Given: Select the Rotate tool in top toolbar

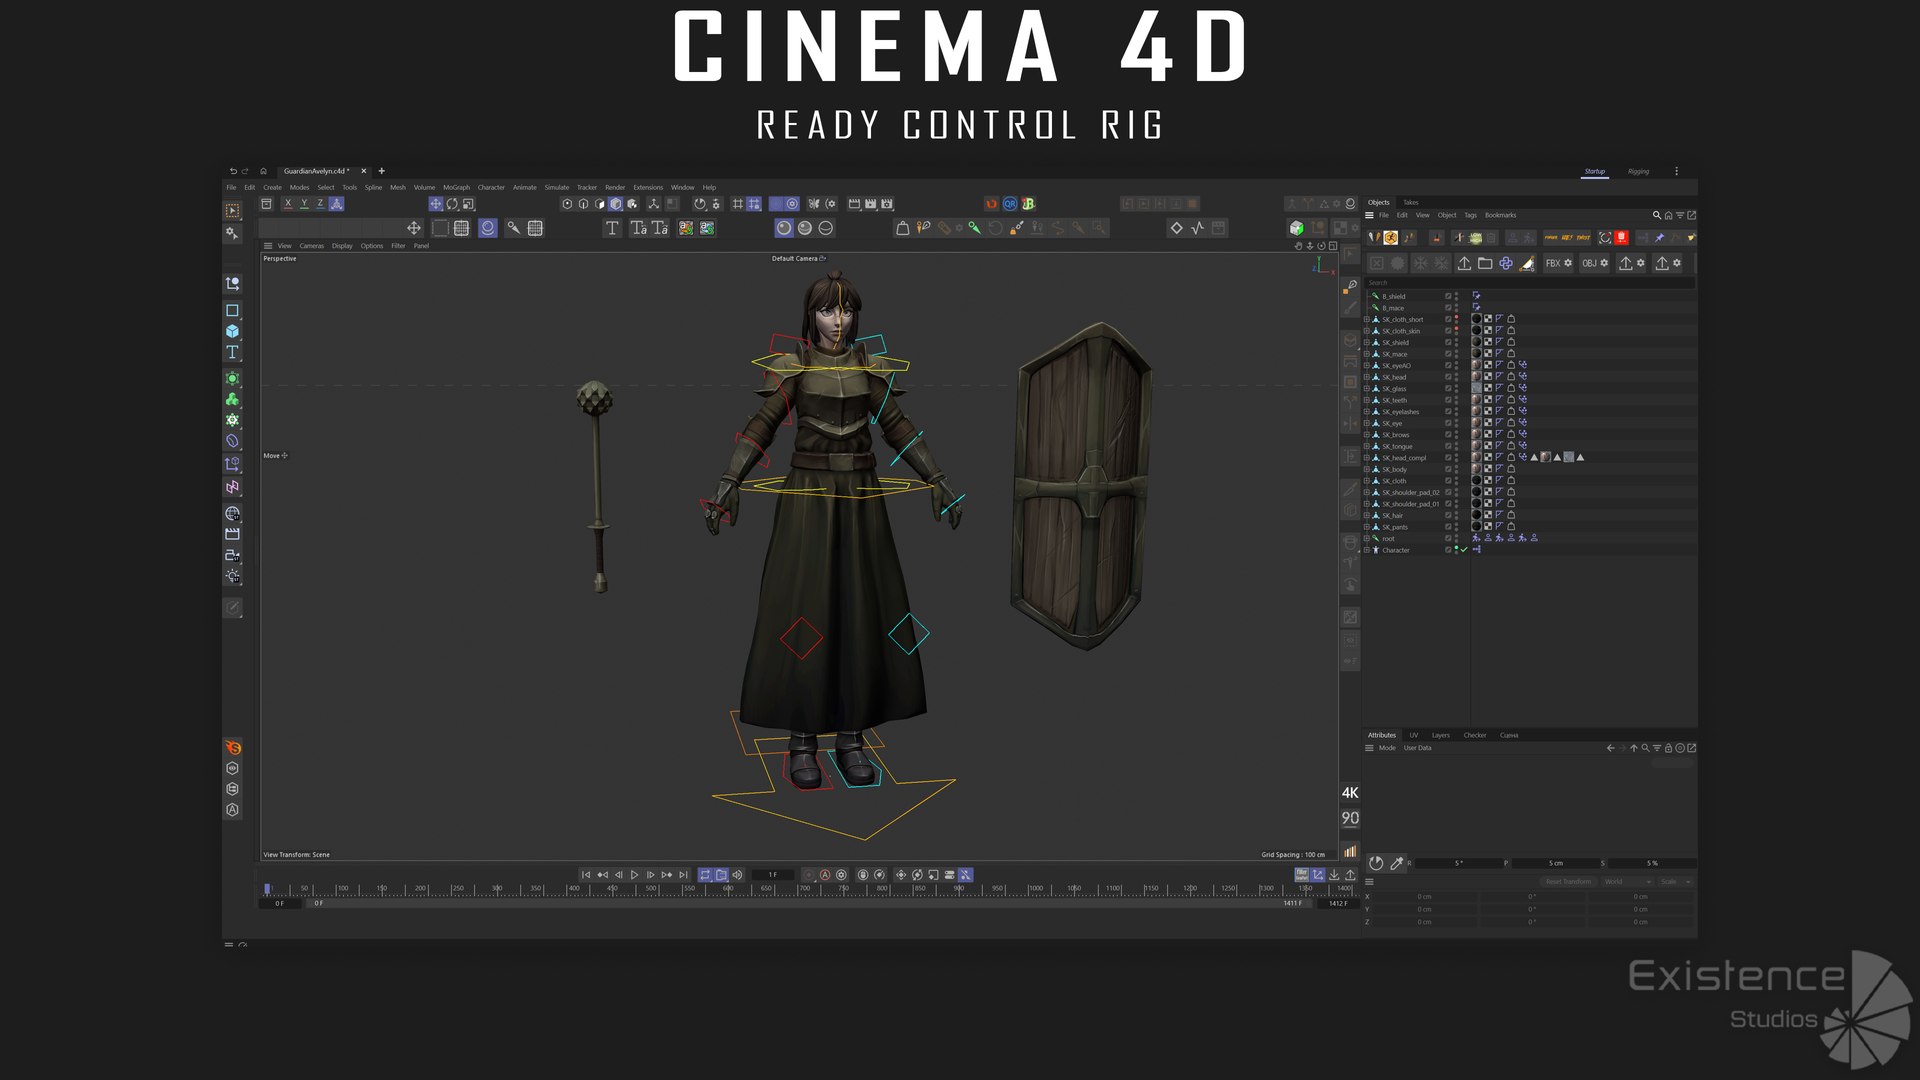Looking at the screenshot, I should 452,204.
